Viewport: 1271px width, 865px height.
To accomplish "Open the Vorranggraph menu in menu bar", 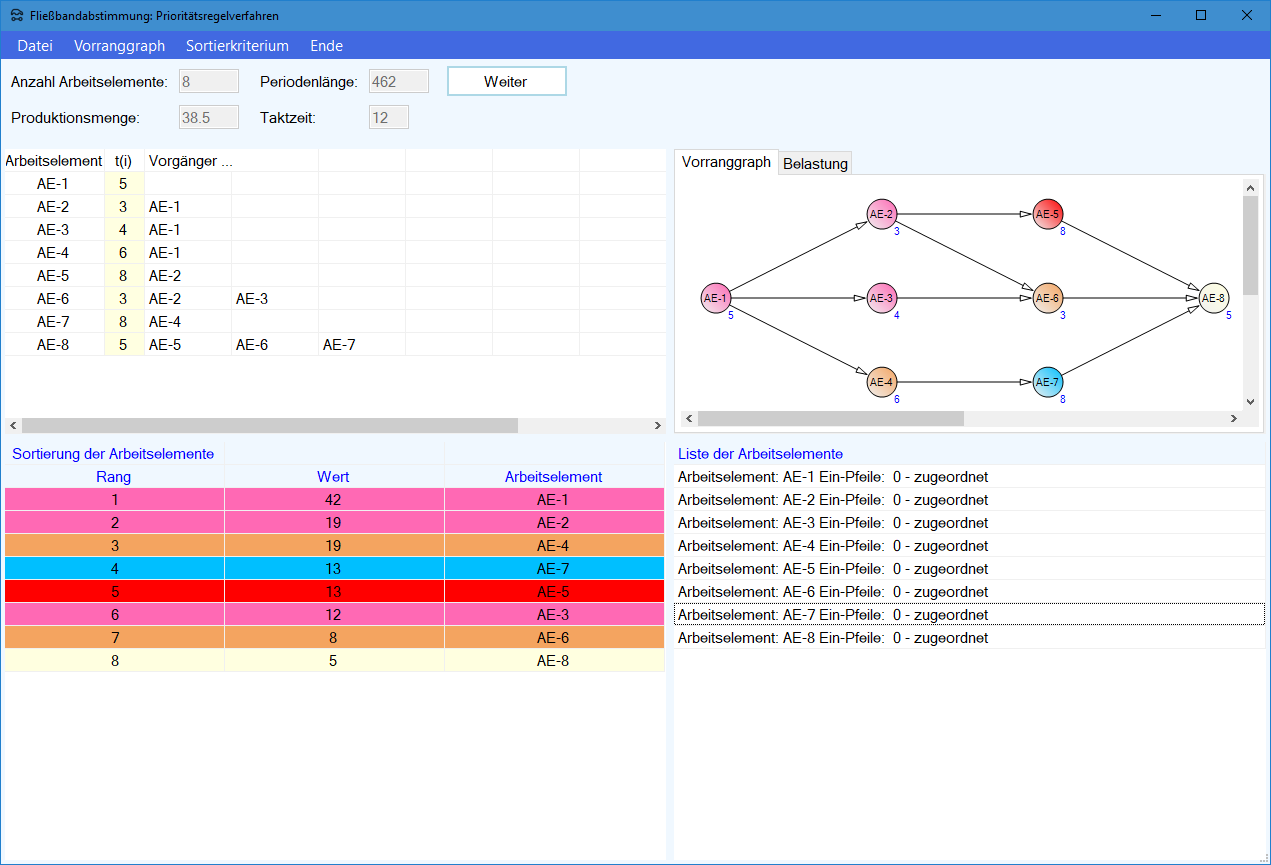I will (119, 46).
